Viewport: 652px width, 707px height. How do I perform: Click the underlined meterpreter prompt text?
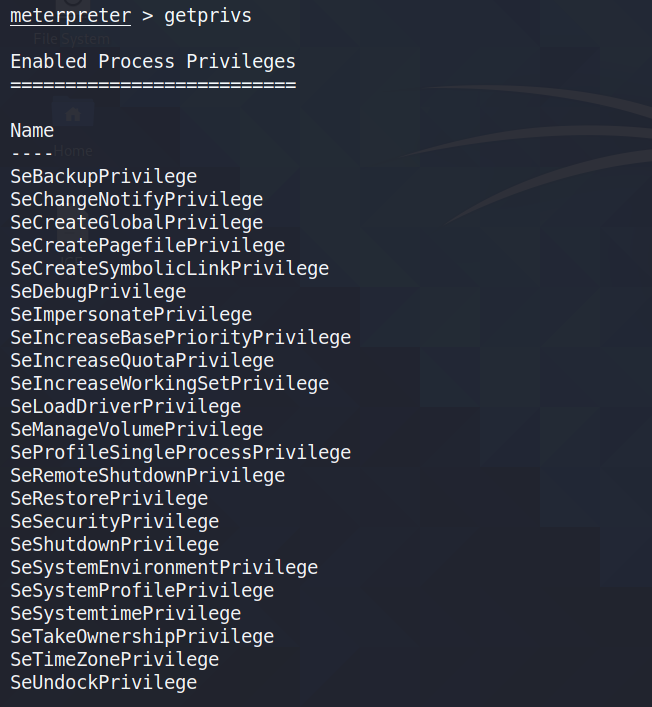71,16
